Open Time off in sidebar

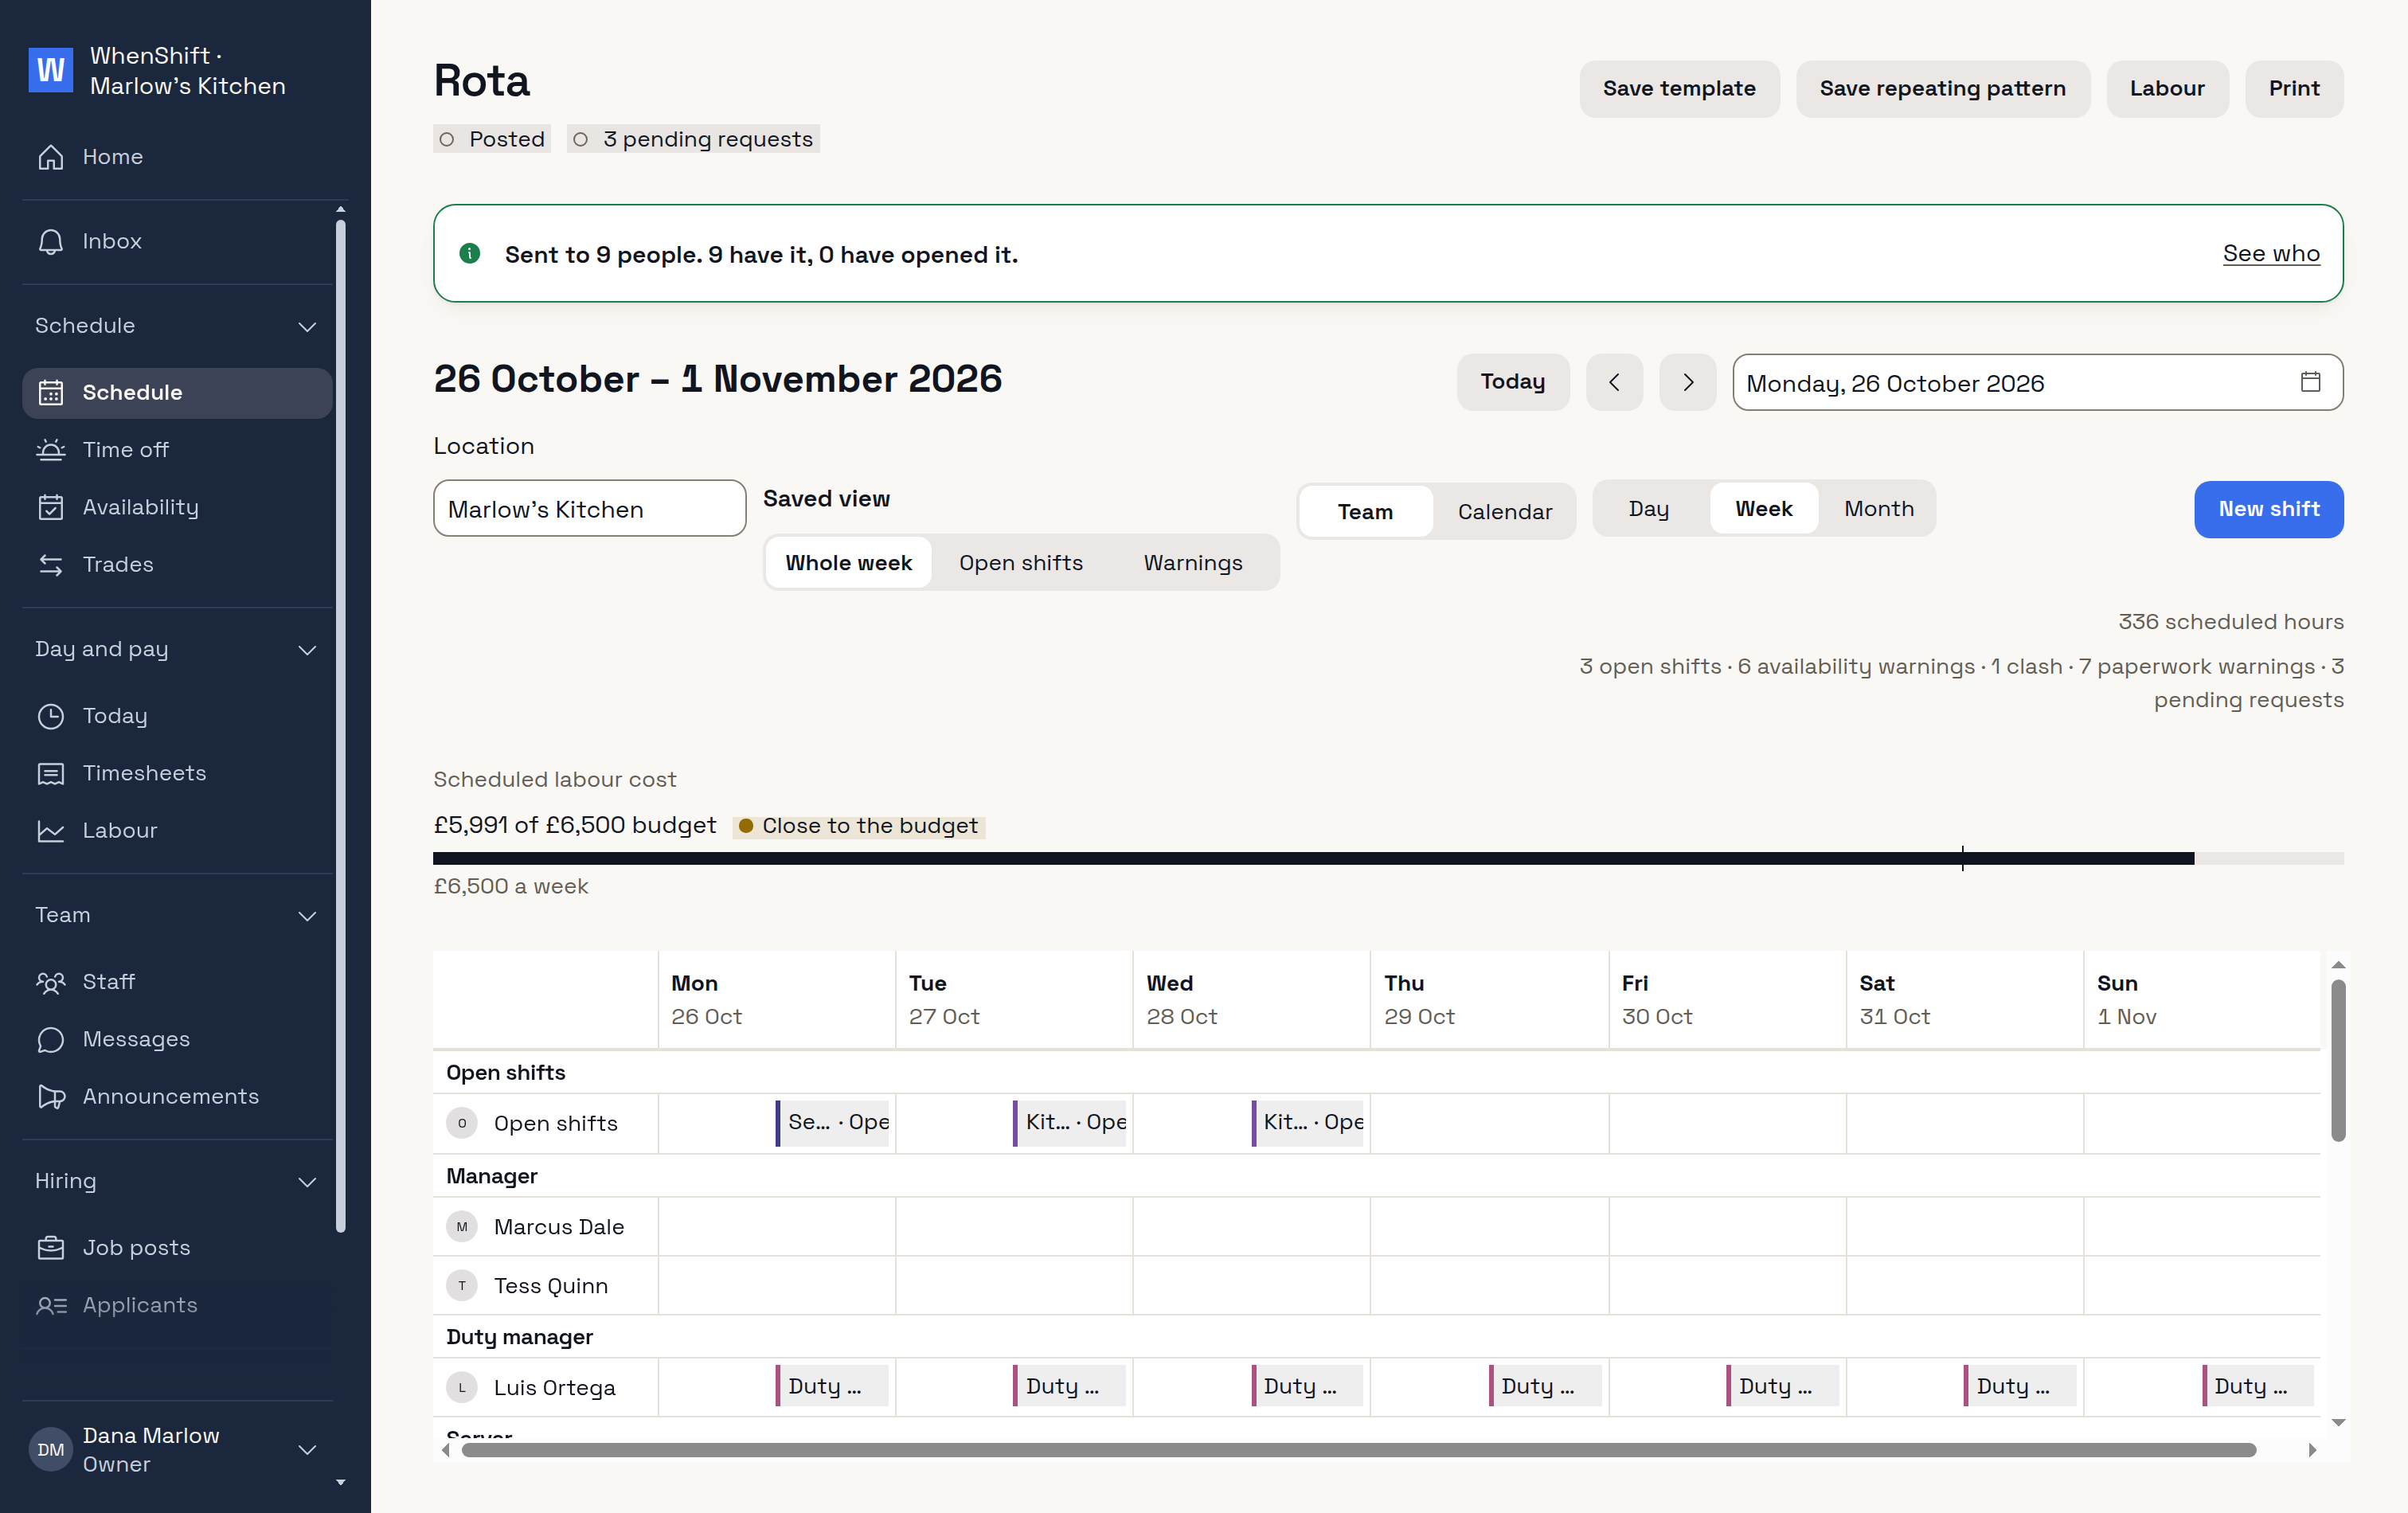178,450
